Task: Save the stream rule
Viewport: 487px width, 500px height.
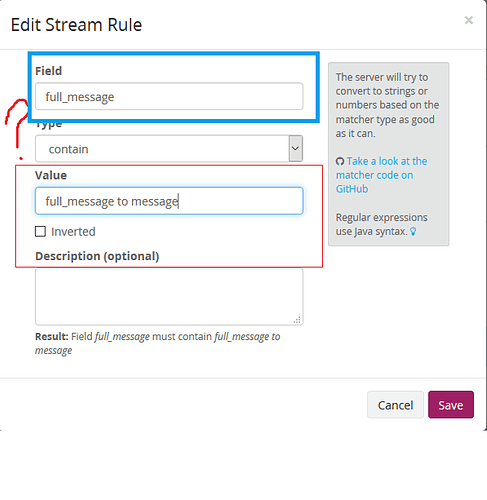Action: point(451,405)
